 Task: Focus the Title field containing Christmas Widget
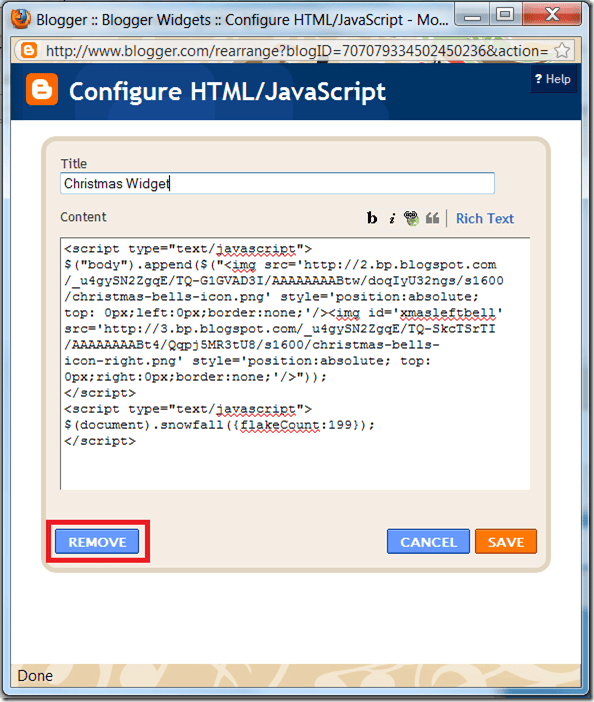[x=278, y=184]
